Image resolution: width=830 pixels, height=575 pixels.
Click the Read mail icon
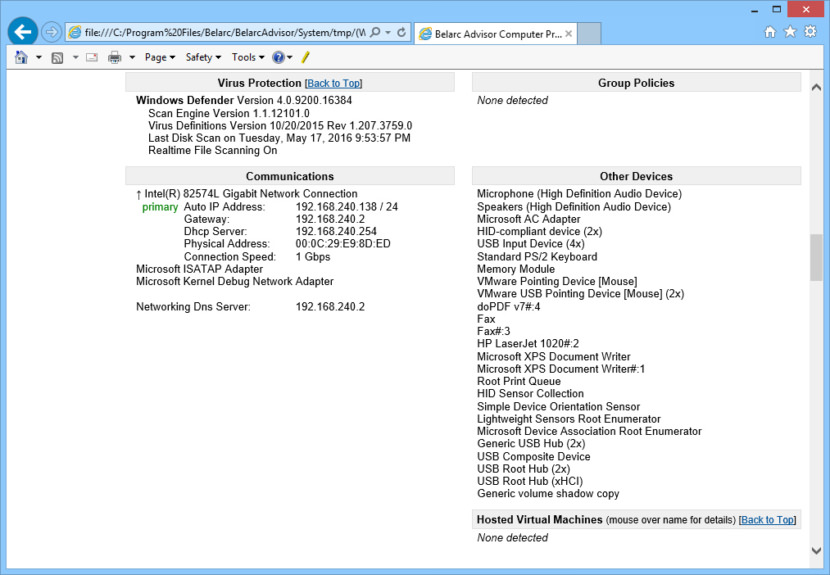[92, 57]
